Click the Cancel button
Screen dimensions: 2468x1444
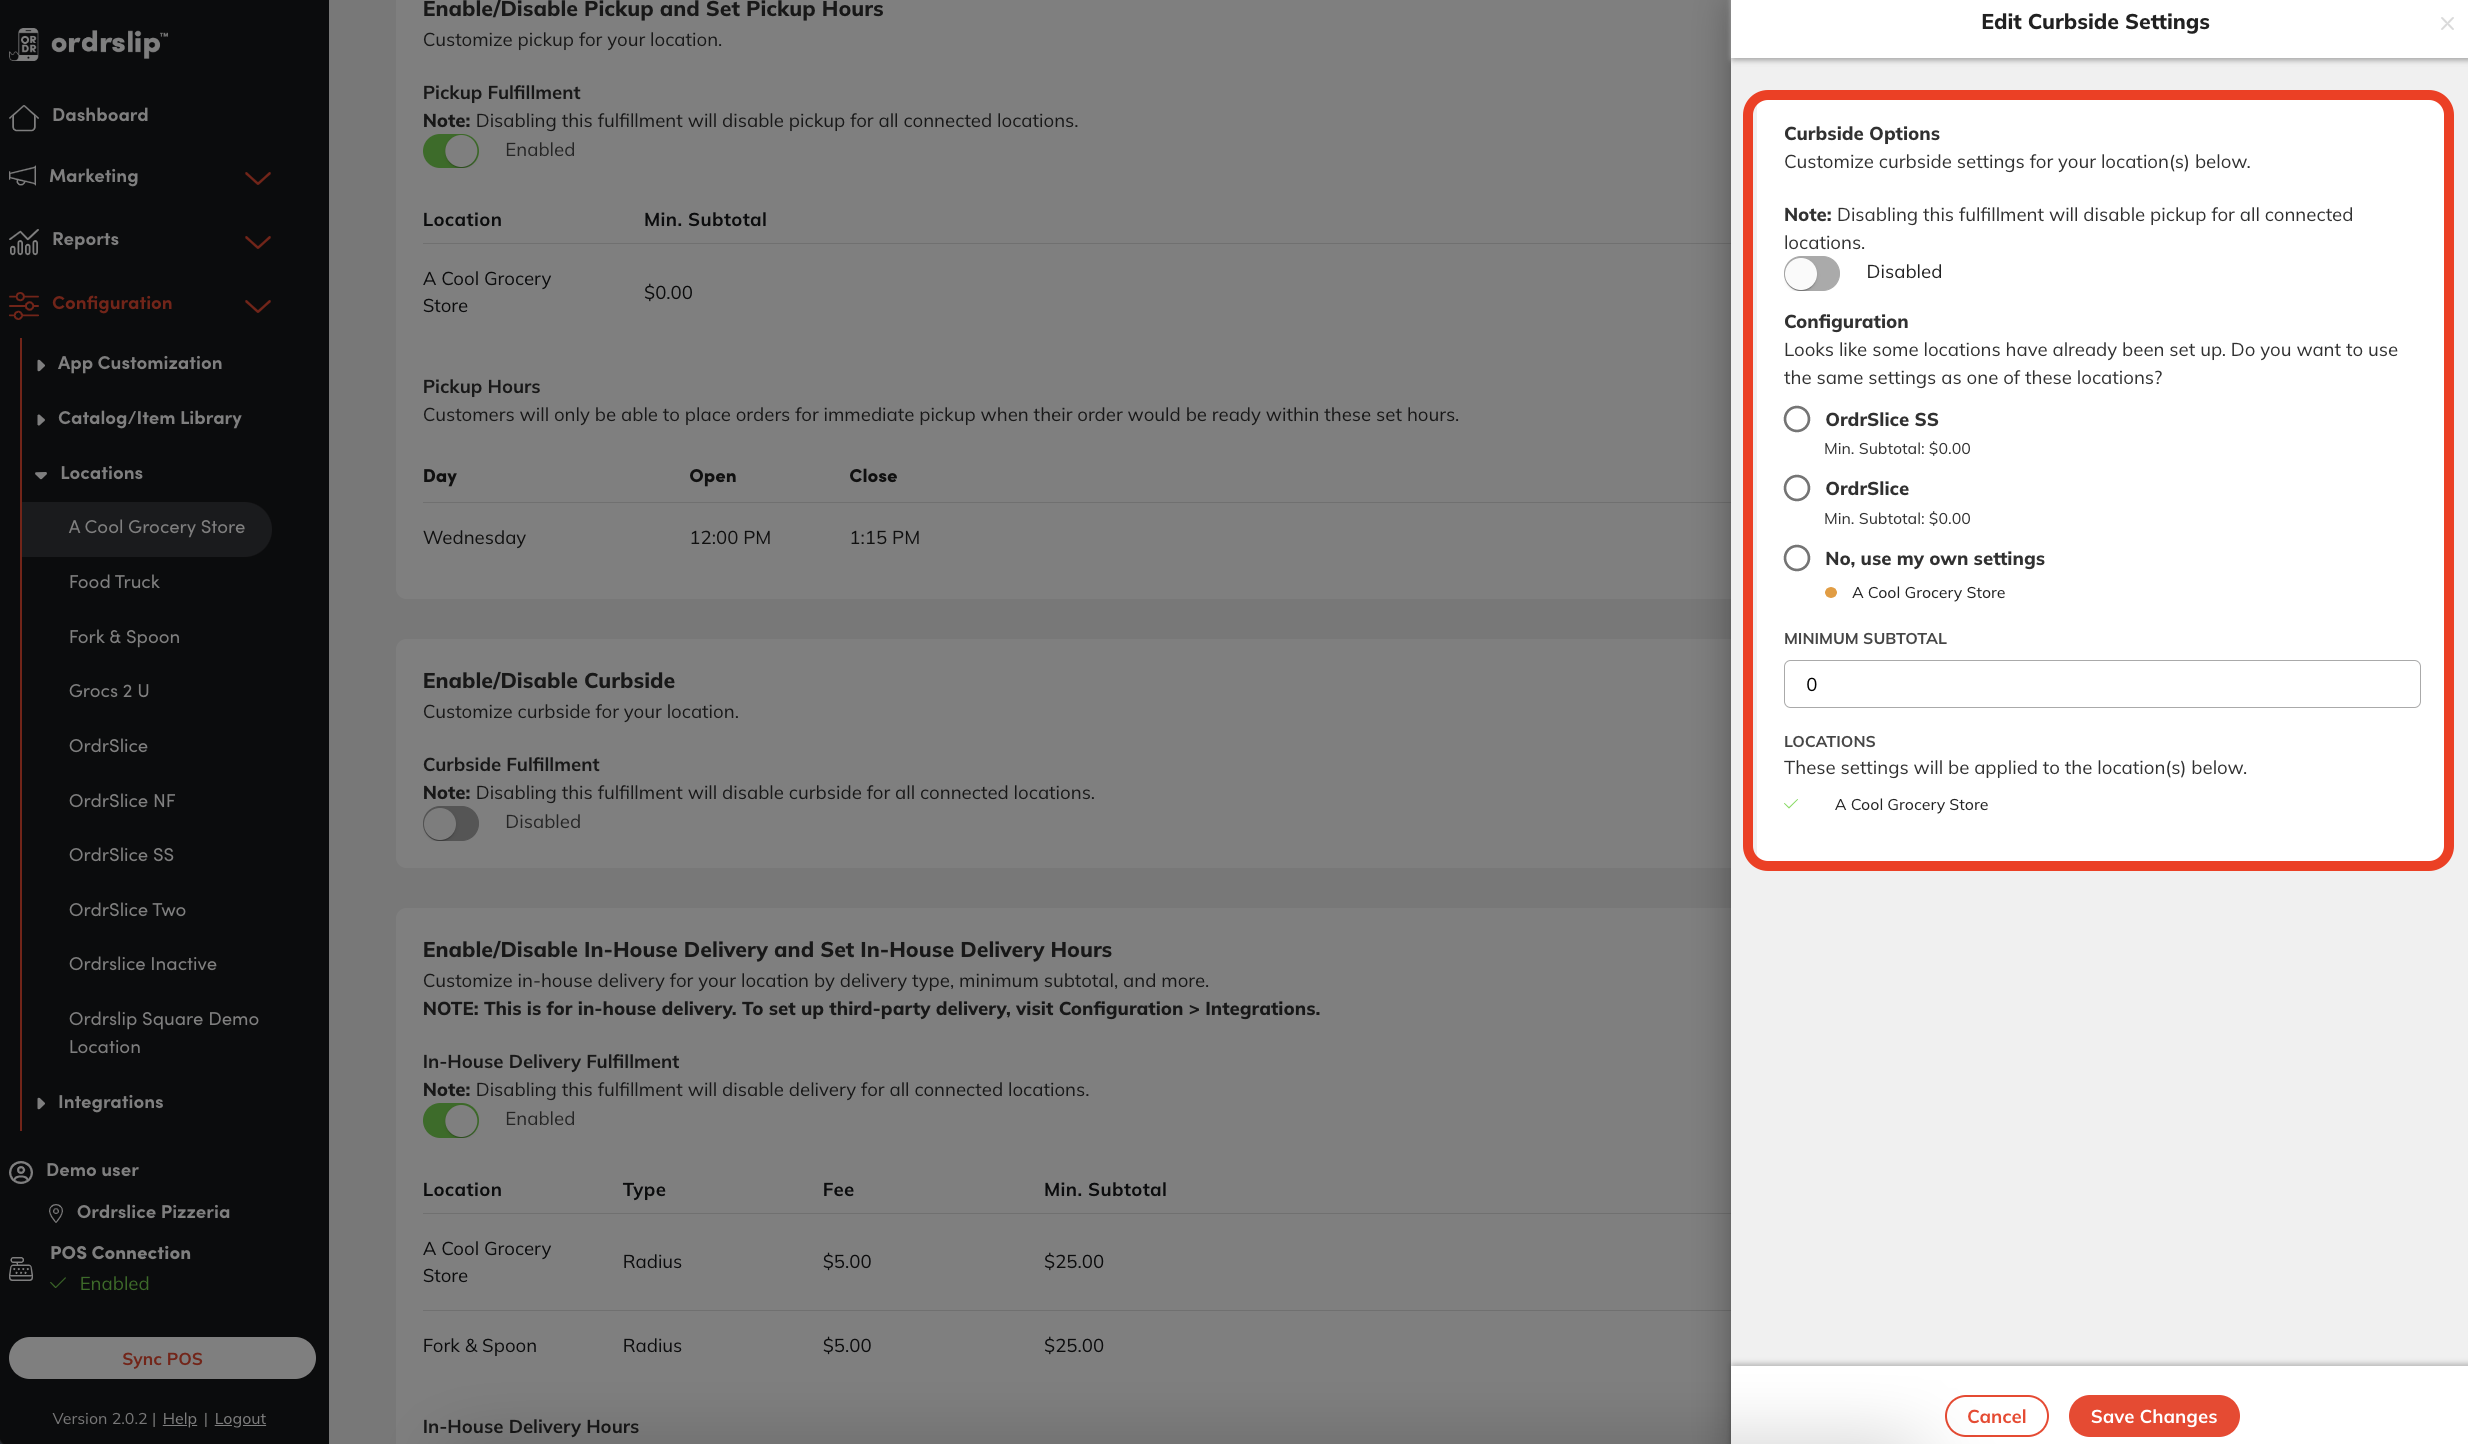[1996, 1416]
